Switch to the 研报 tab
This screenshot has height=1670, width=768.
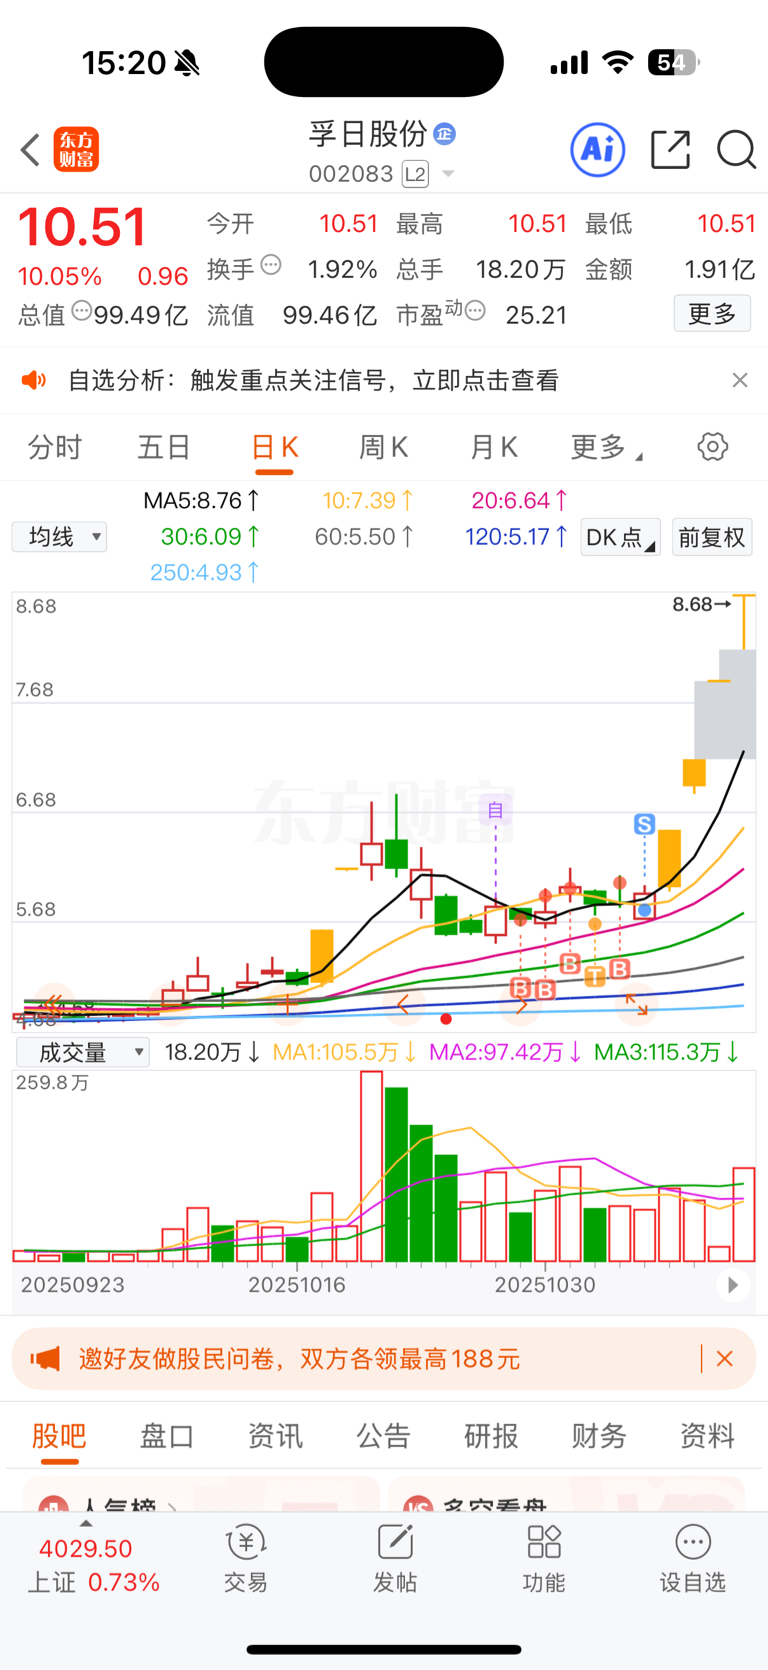(491, 1436)
